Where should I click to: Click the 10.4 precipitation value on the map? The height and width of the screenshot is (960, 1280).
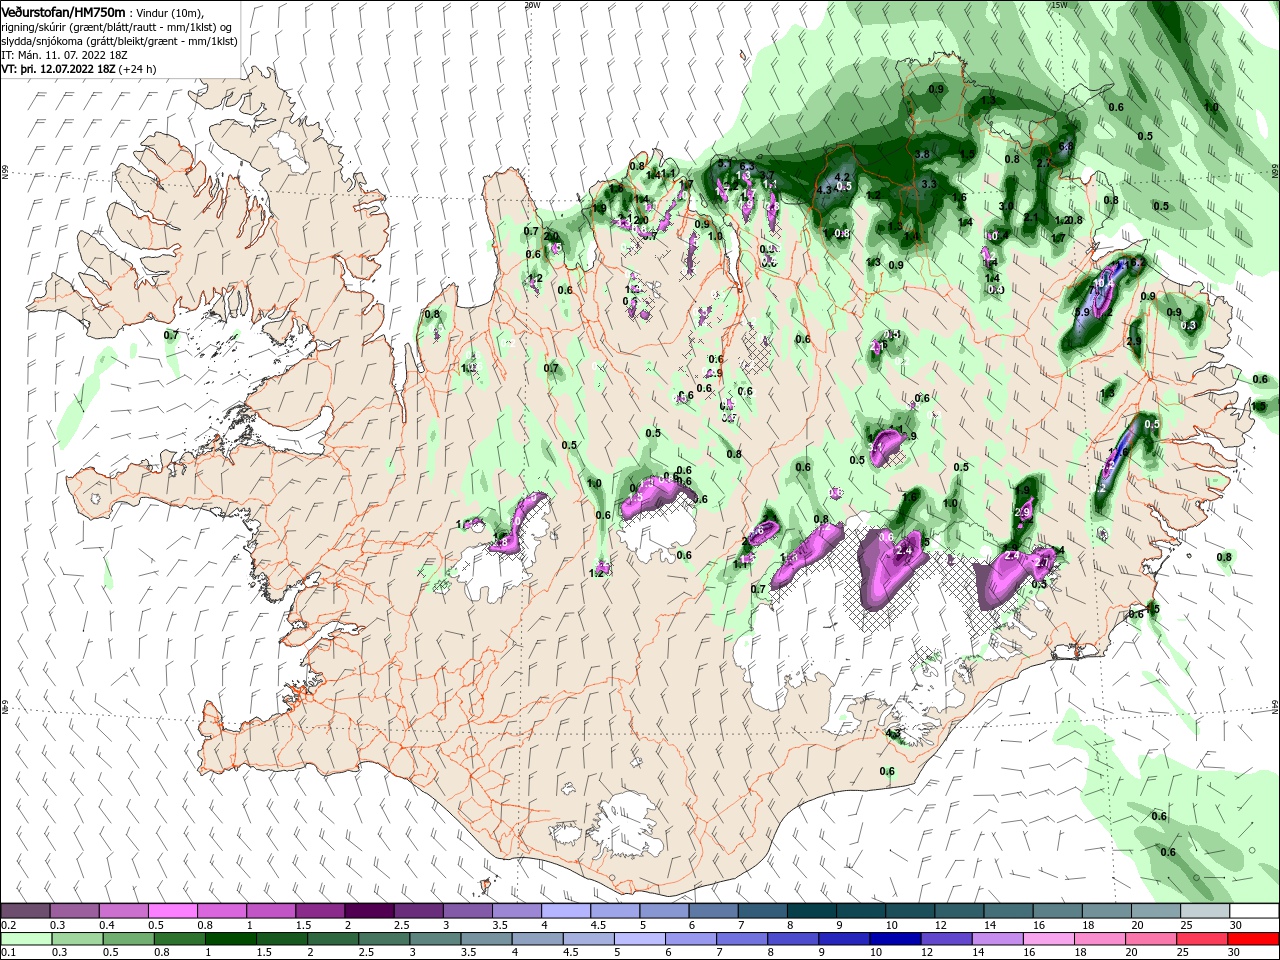point(1104,284)
